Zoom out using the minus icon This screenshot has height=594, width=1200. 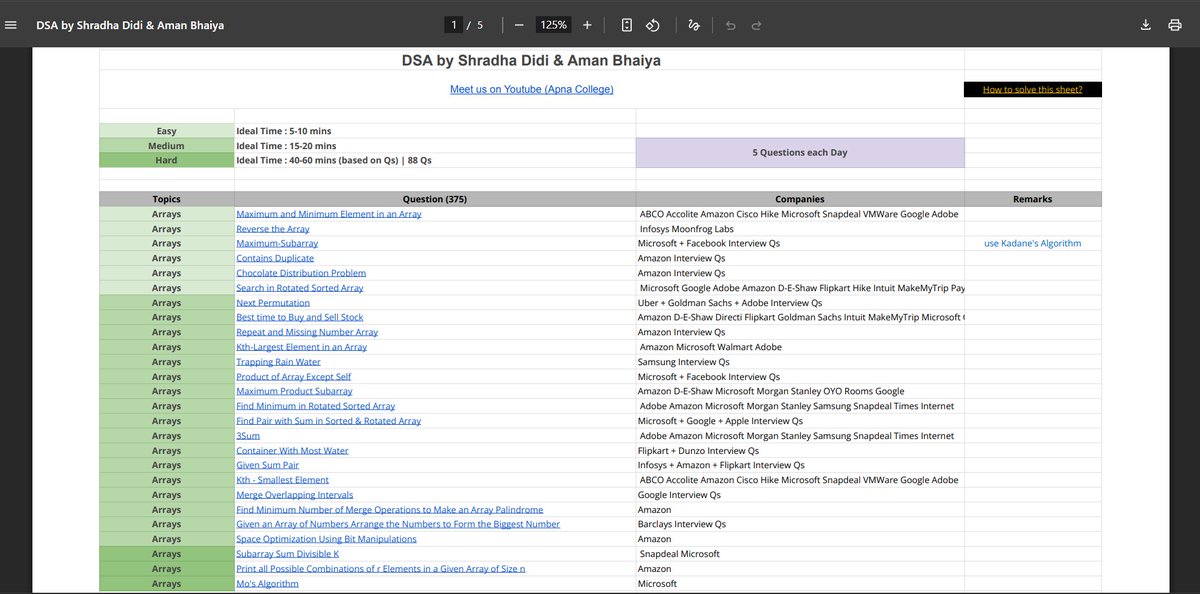[519, 24]
